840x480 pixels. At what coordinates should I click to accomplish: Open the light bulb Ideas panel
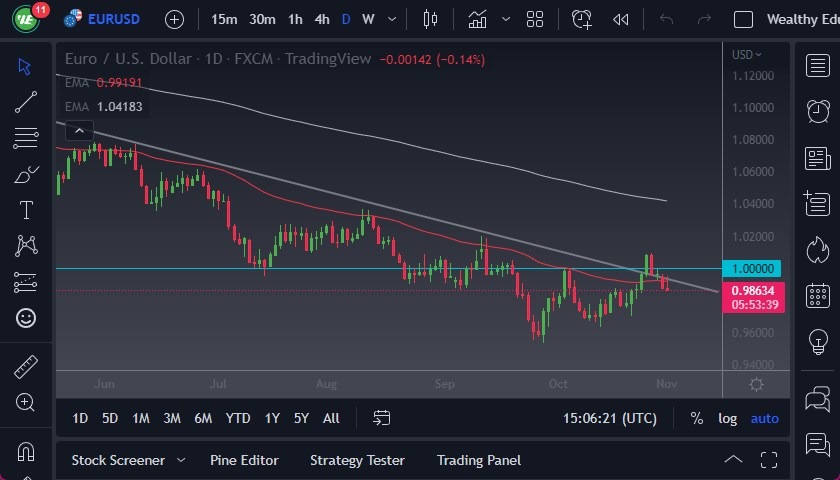[818, 341]
